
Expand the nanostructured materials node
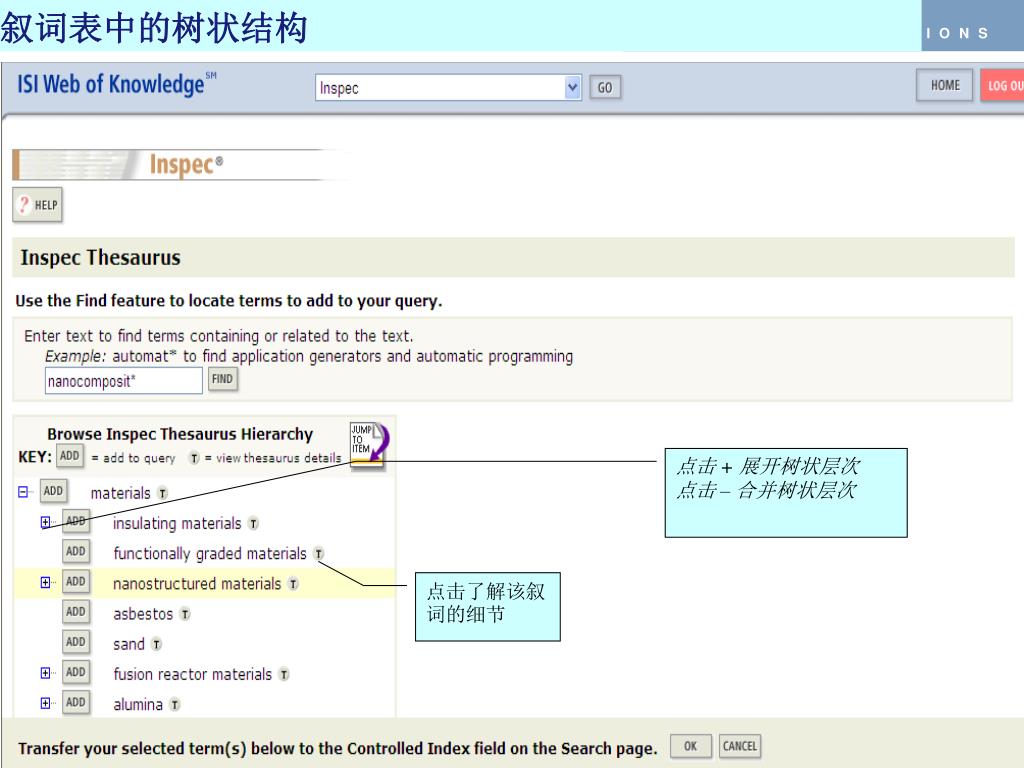tap(45, 582)
